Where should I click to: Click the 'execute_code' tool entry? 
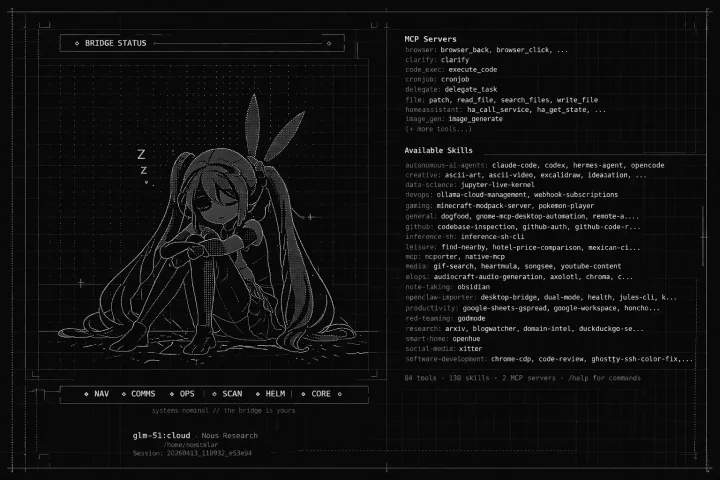coord(472,69)
